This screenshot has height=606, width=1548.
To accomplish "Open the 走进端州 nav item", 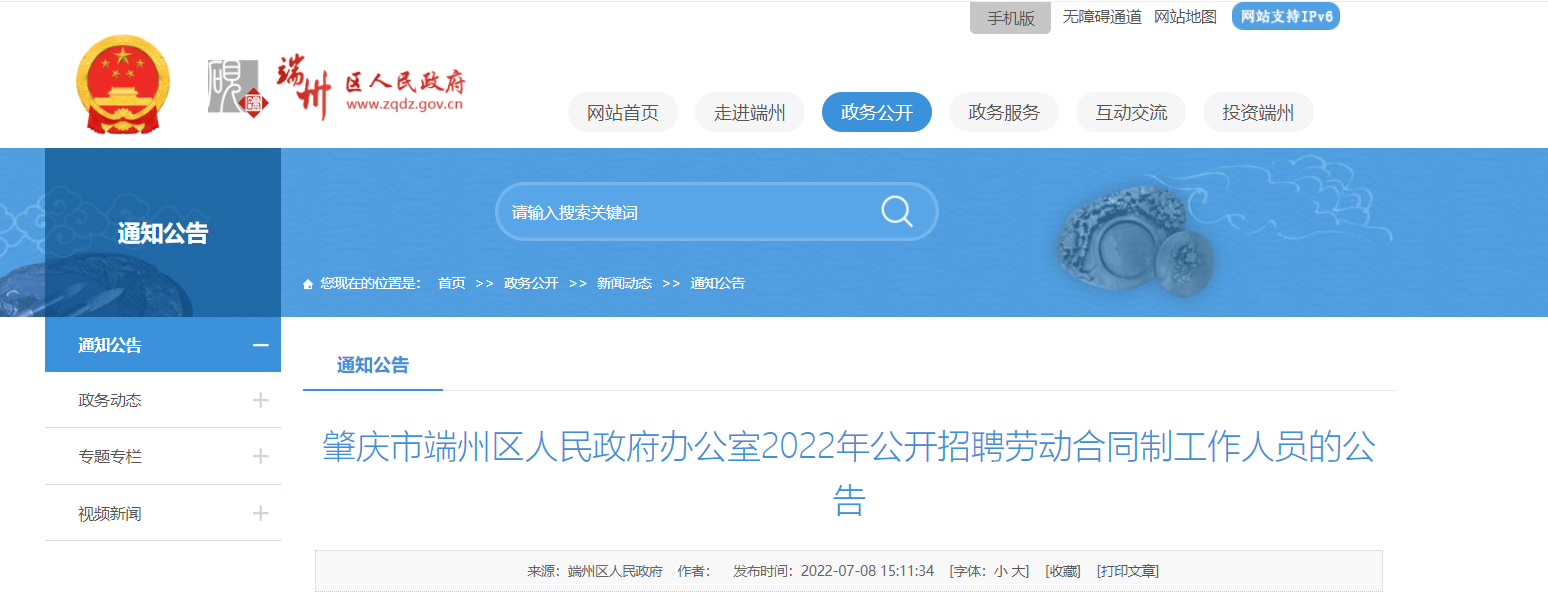I will click(750, 112).
